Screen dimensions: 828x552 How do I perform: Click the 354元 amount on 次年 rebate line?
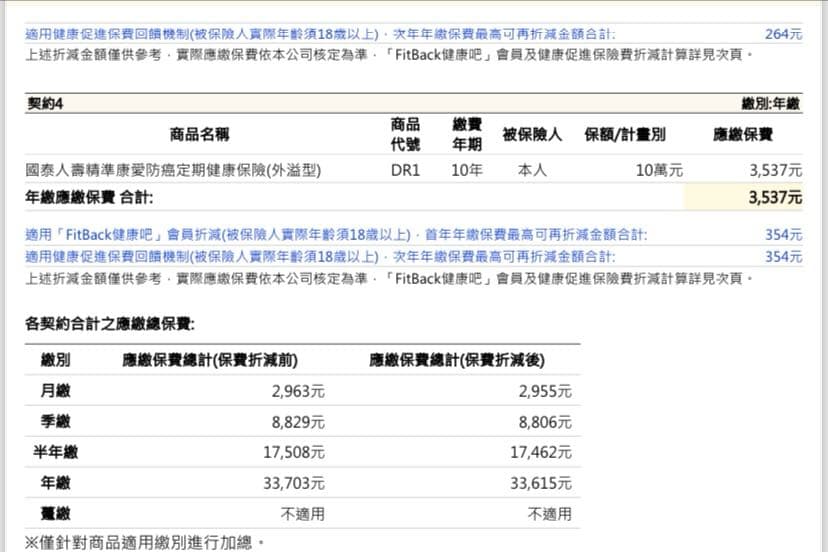click(783, 257)
